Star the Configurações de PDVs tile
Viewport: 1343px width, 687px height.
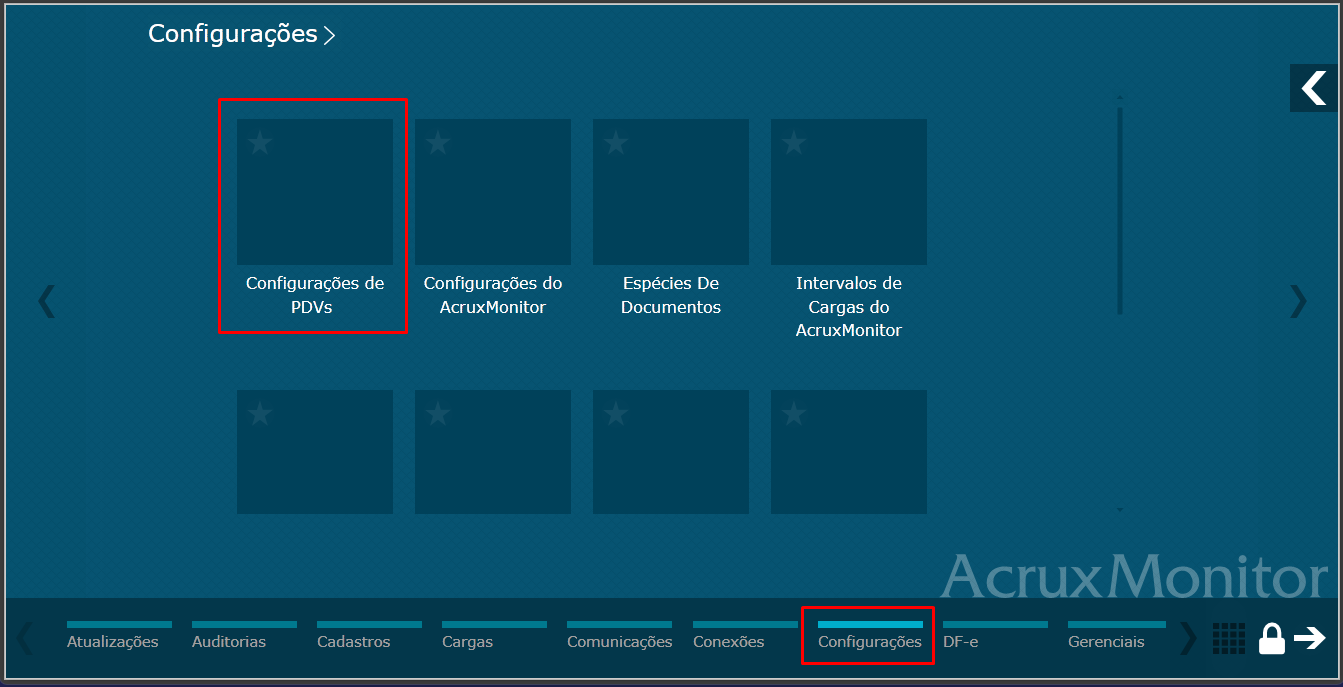point(260,142)
